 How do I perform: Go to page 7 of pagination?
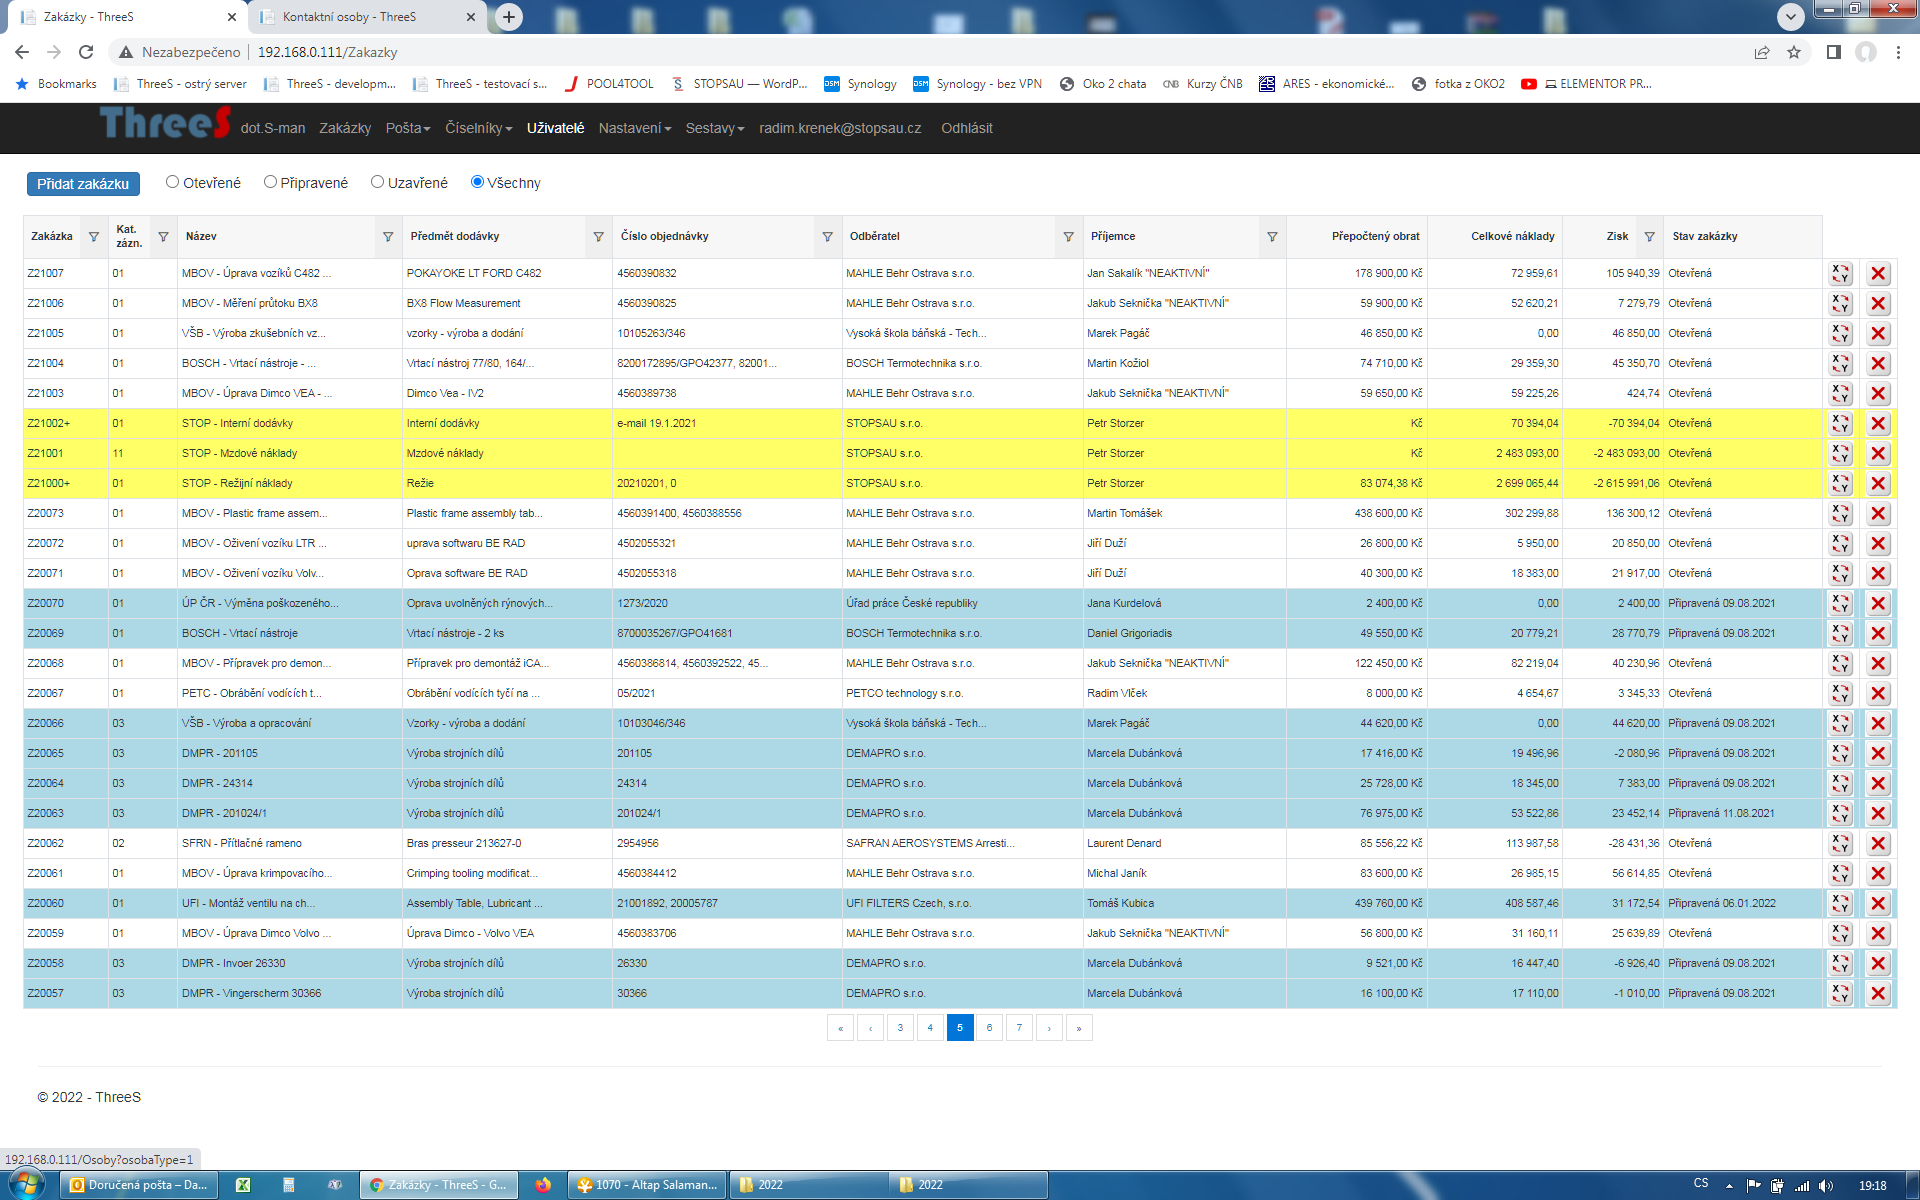click(x=1019, y=1027)
